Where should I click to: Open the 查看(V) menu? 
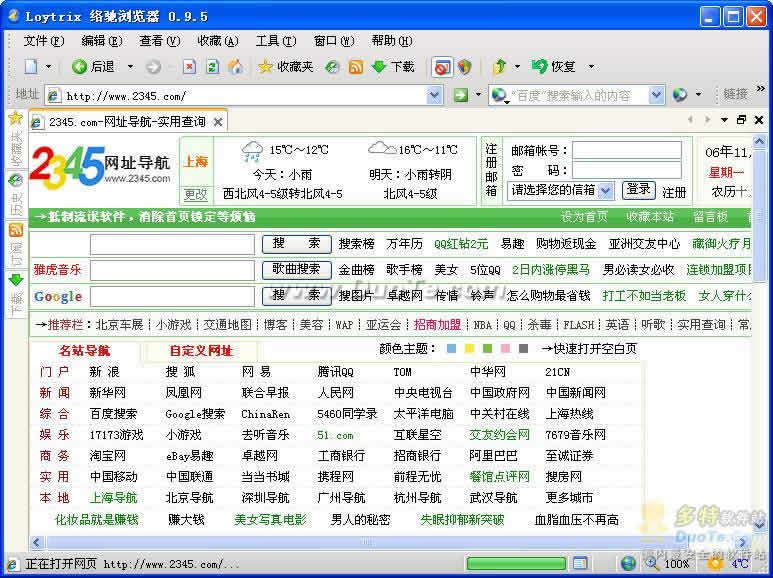point(160,40)
